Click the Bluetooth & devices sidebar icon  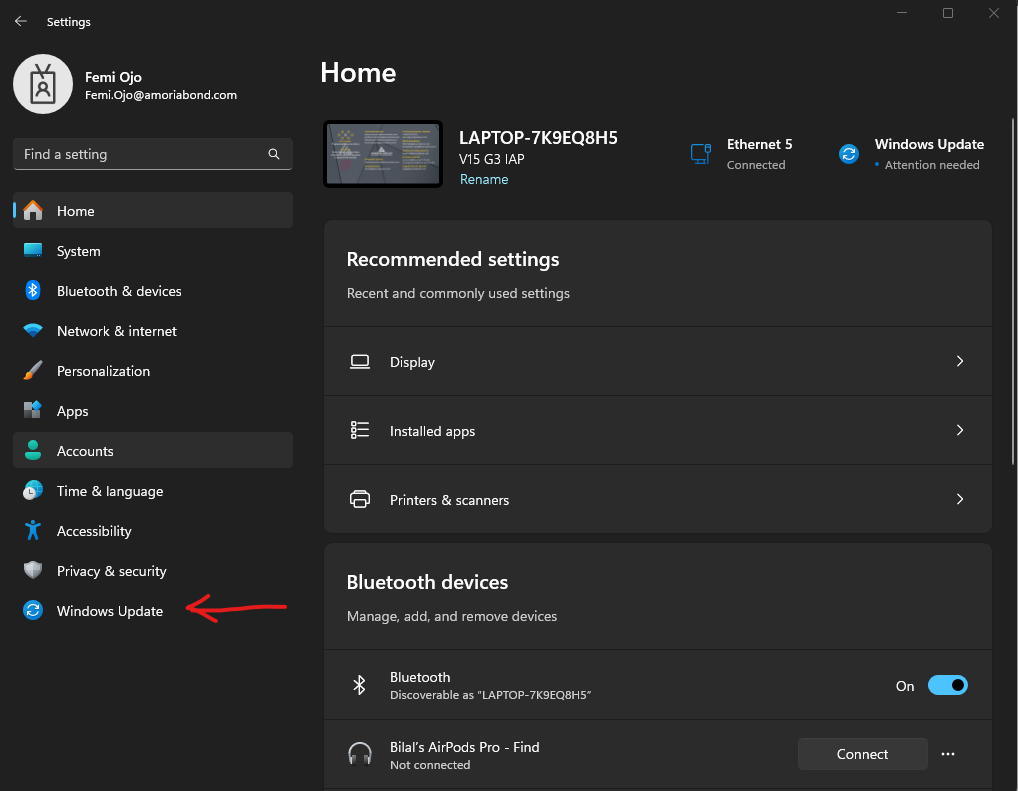point(33,290)
